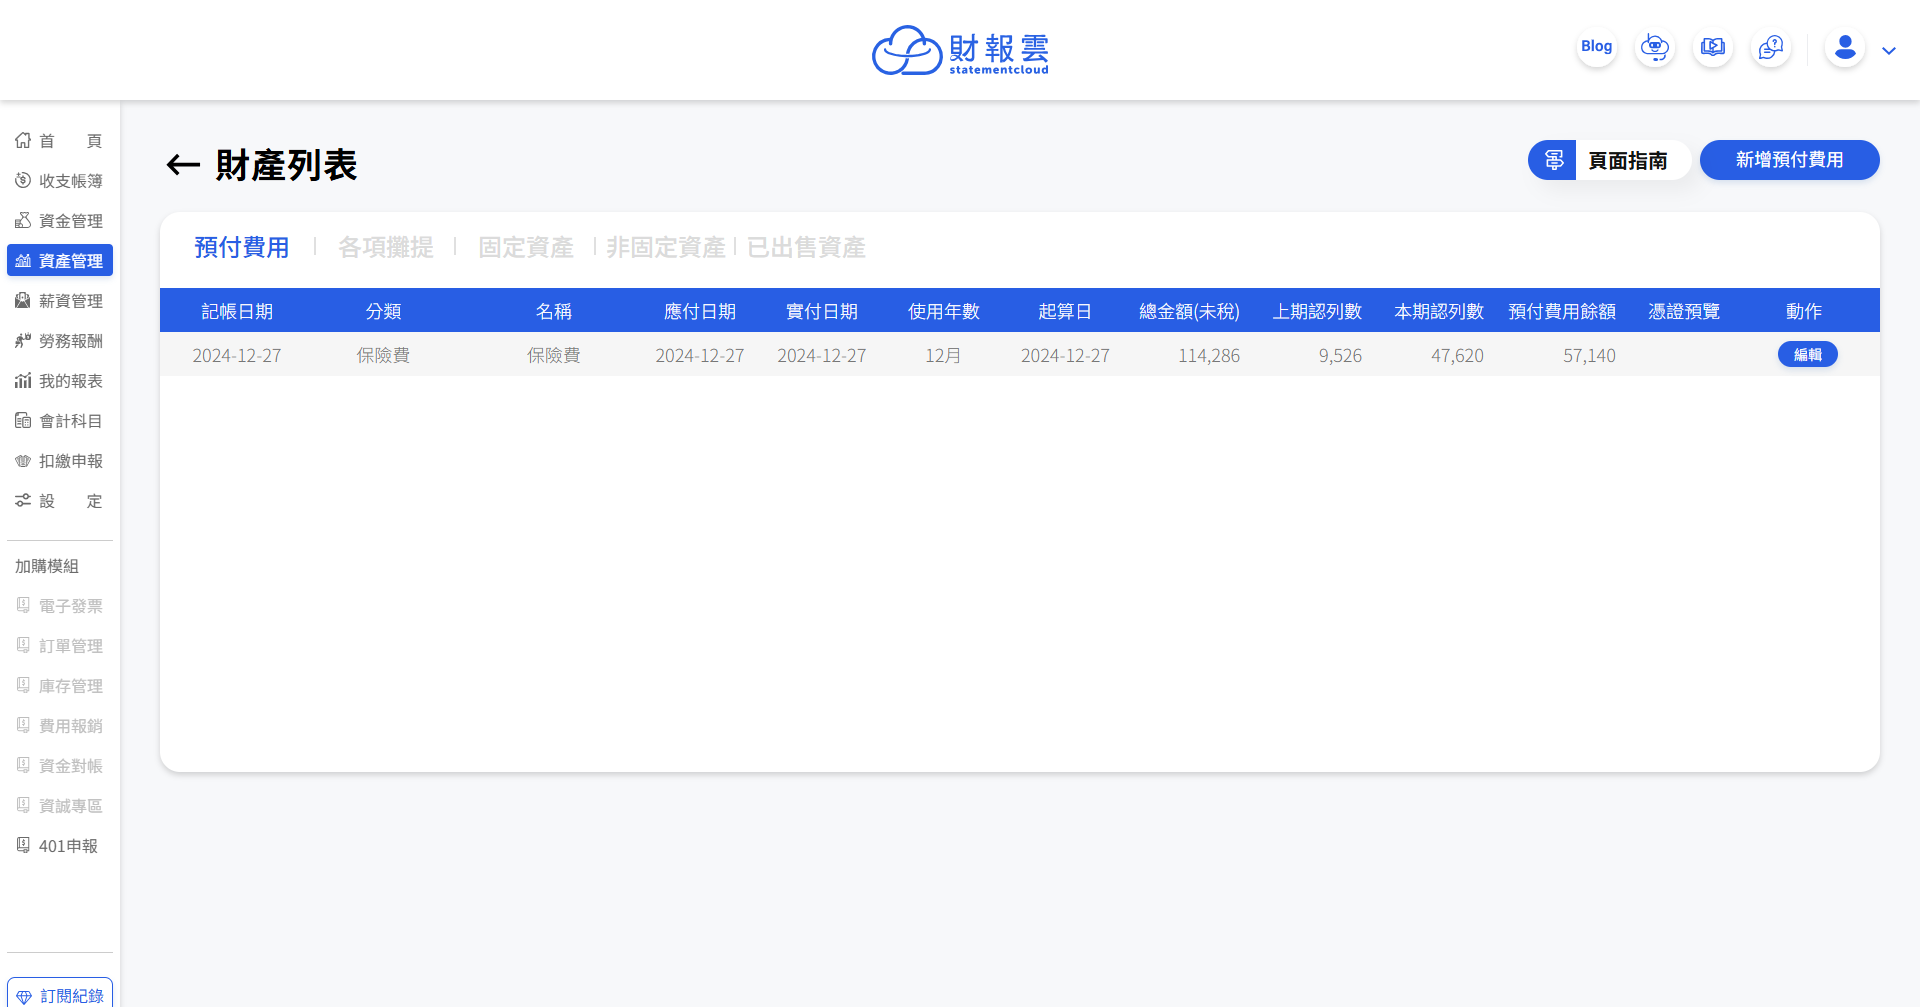Open 我的報表 menu item
Screen dimensions: 1920x1007
[60, 381]
